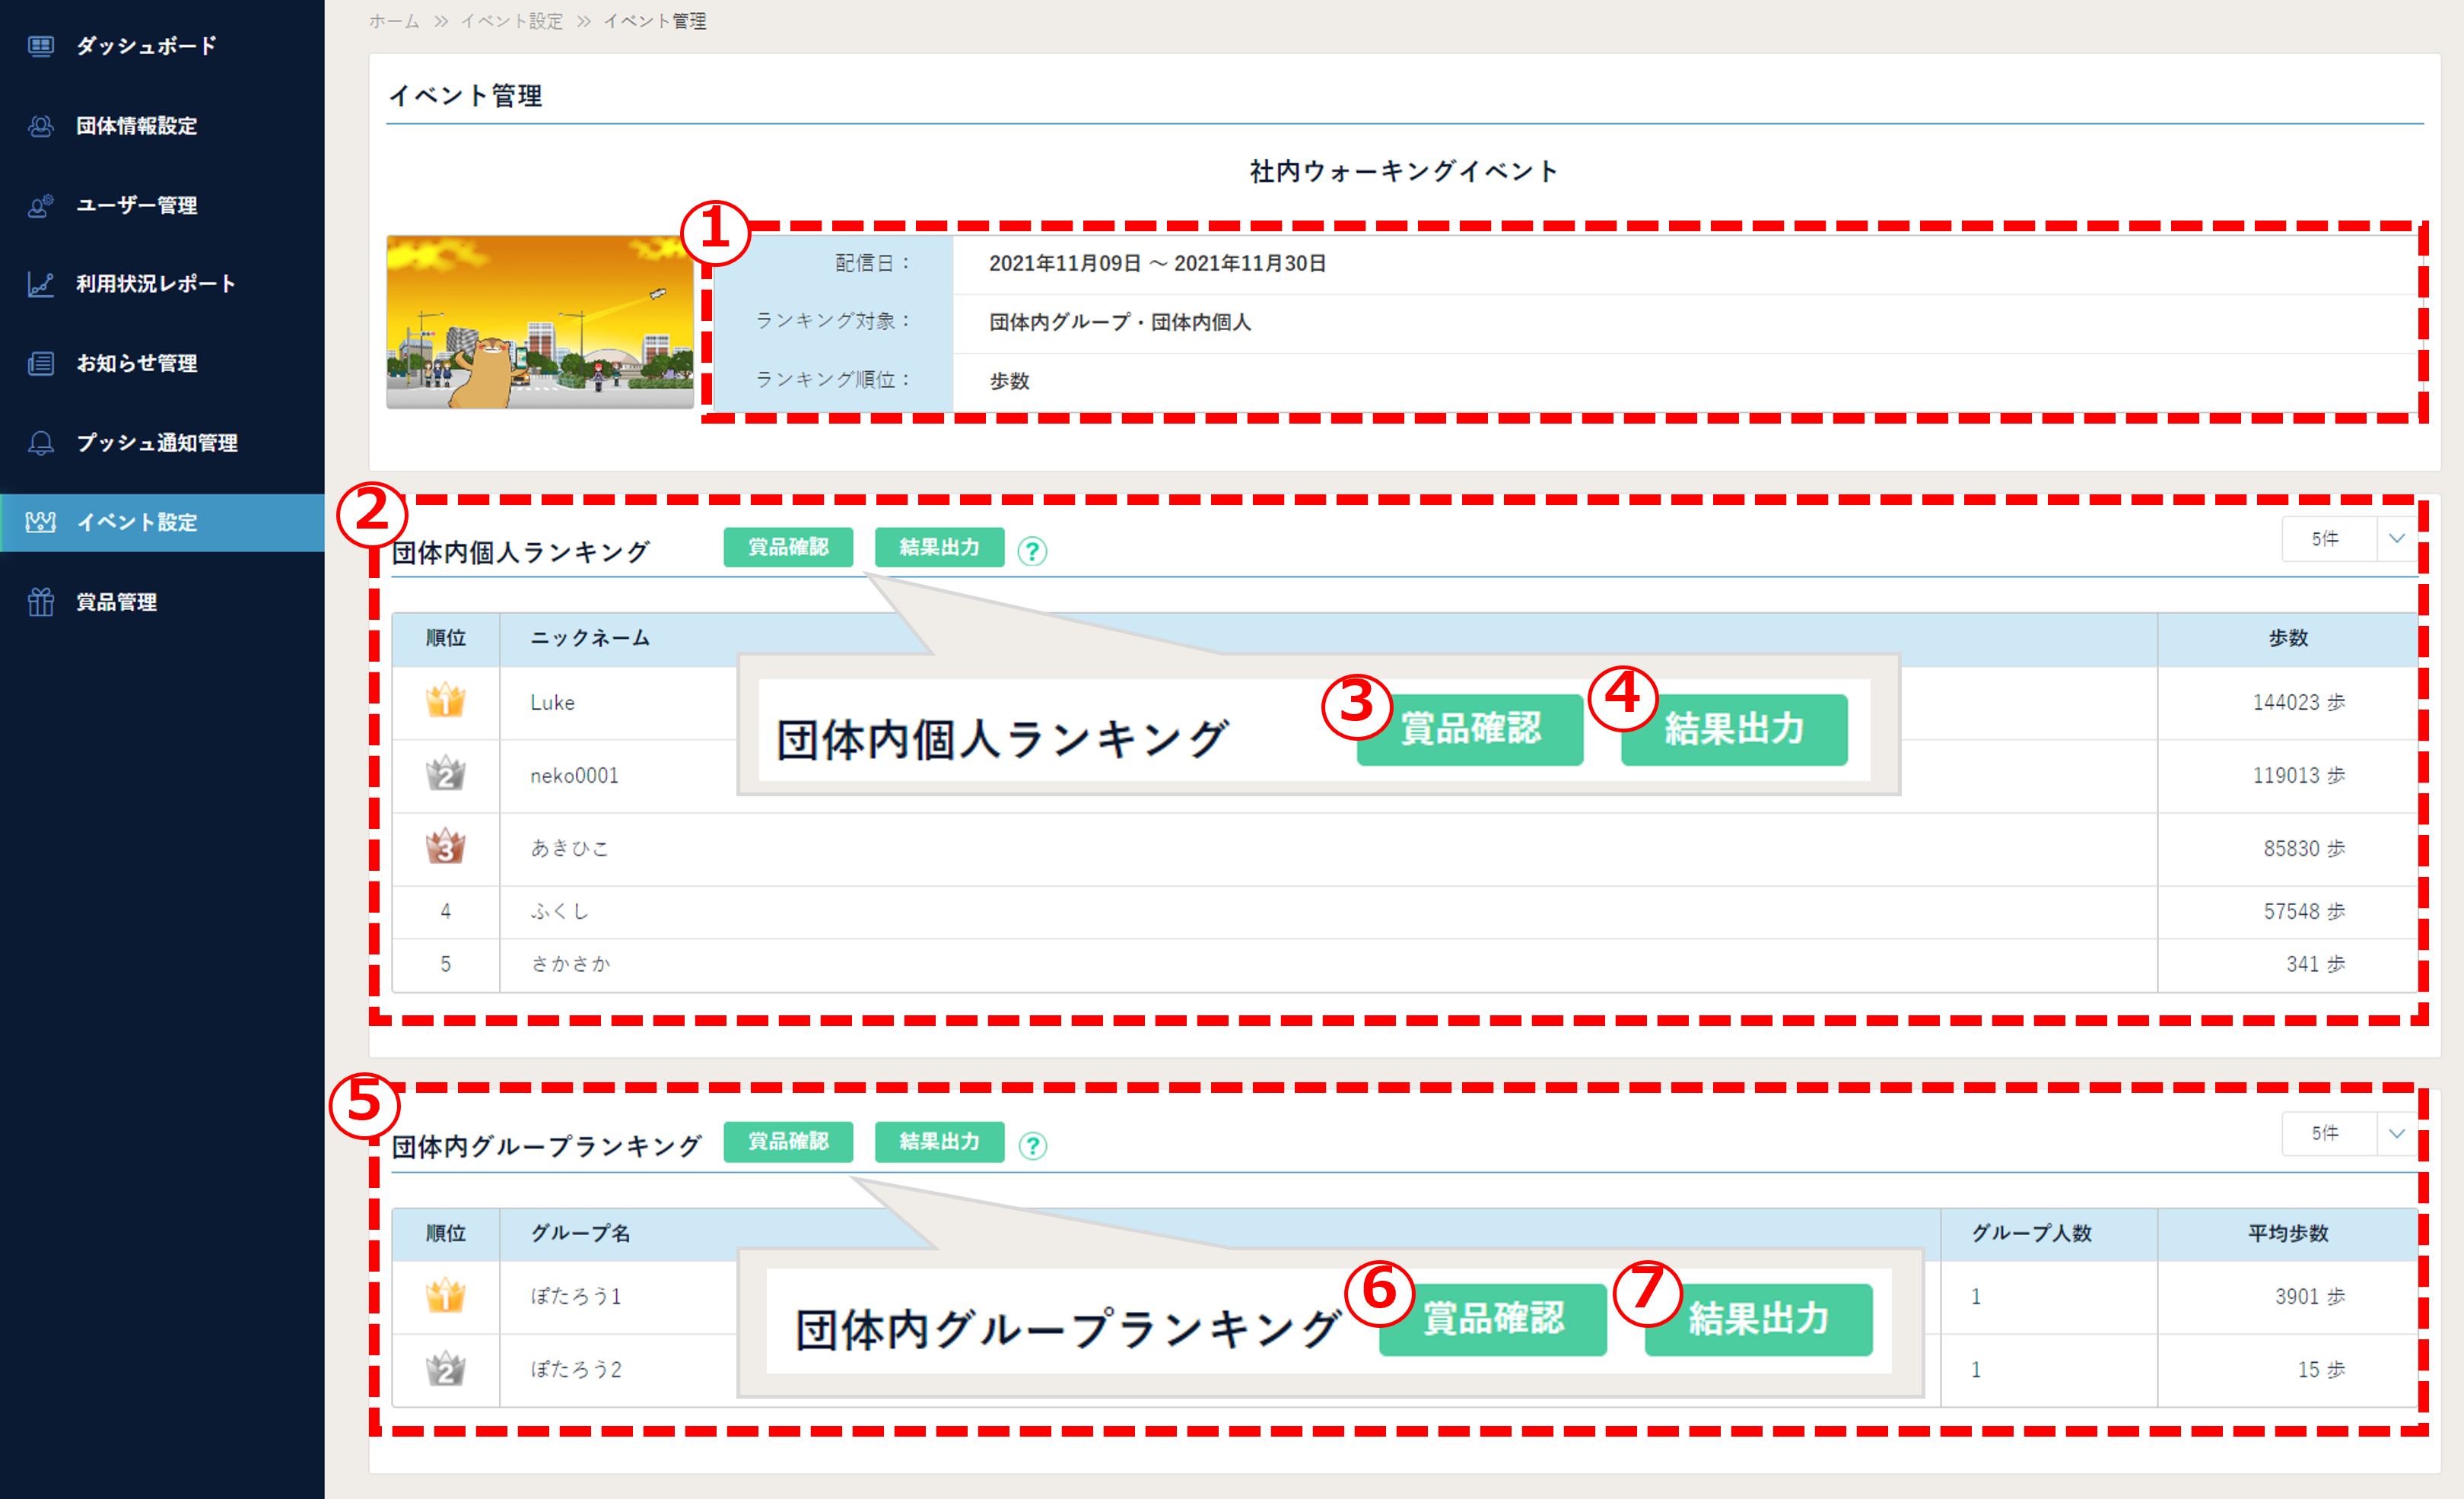Click the 利用状況レポート chart icon
The image size is (2464, 1499).
41,284
